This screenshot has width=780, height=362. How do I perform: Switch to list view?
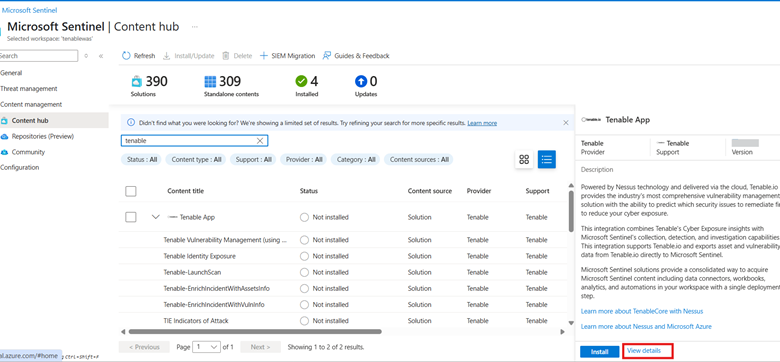tap(547, 159)
